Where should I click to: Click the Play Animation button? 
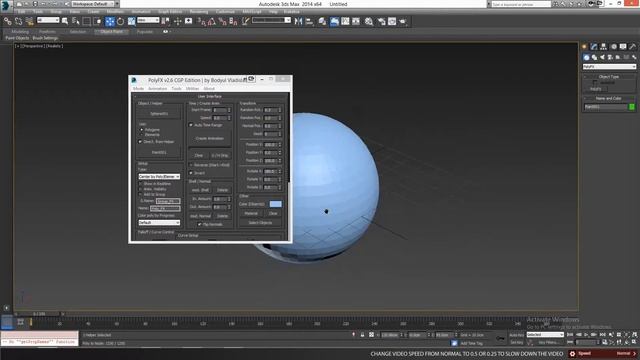point(586,335)
